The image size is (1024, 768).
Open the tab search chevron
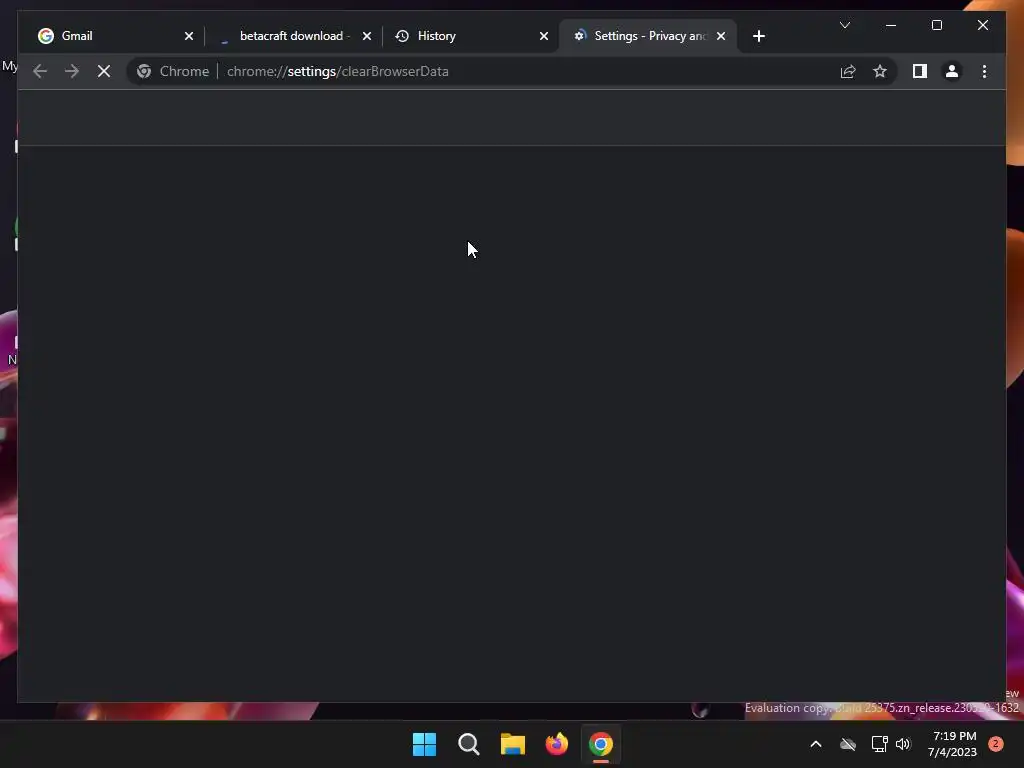coord(844,25)
